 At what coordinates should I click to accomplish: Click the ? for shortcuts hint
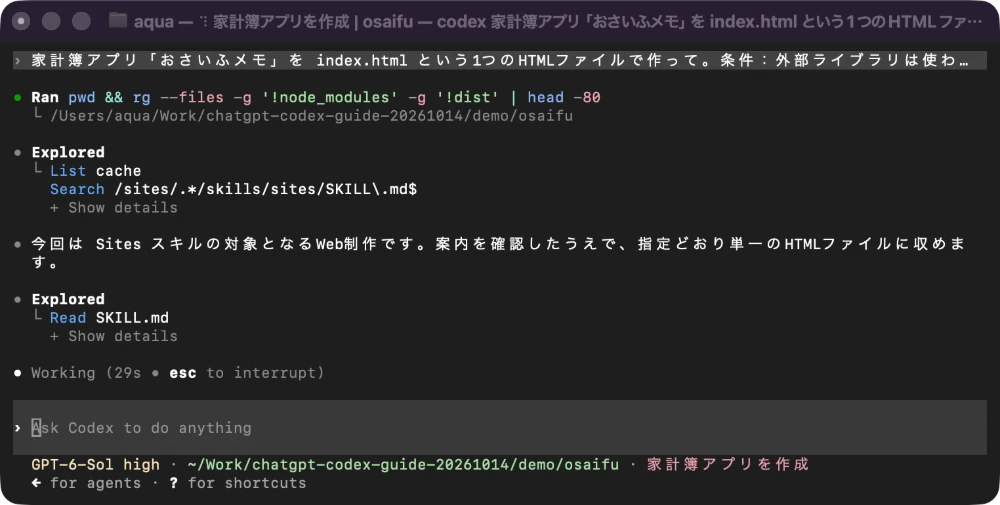[x=238, y=483]
